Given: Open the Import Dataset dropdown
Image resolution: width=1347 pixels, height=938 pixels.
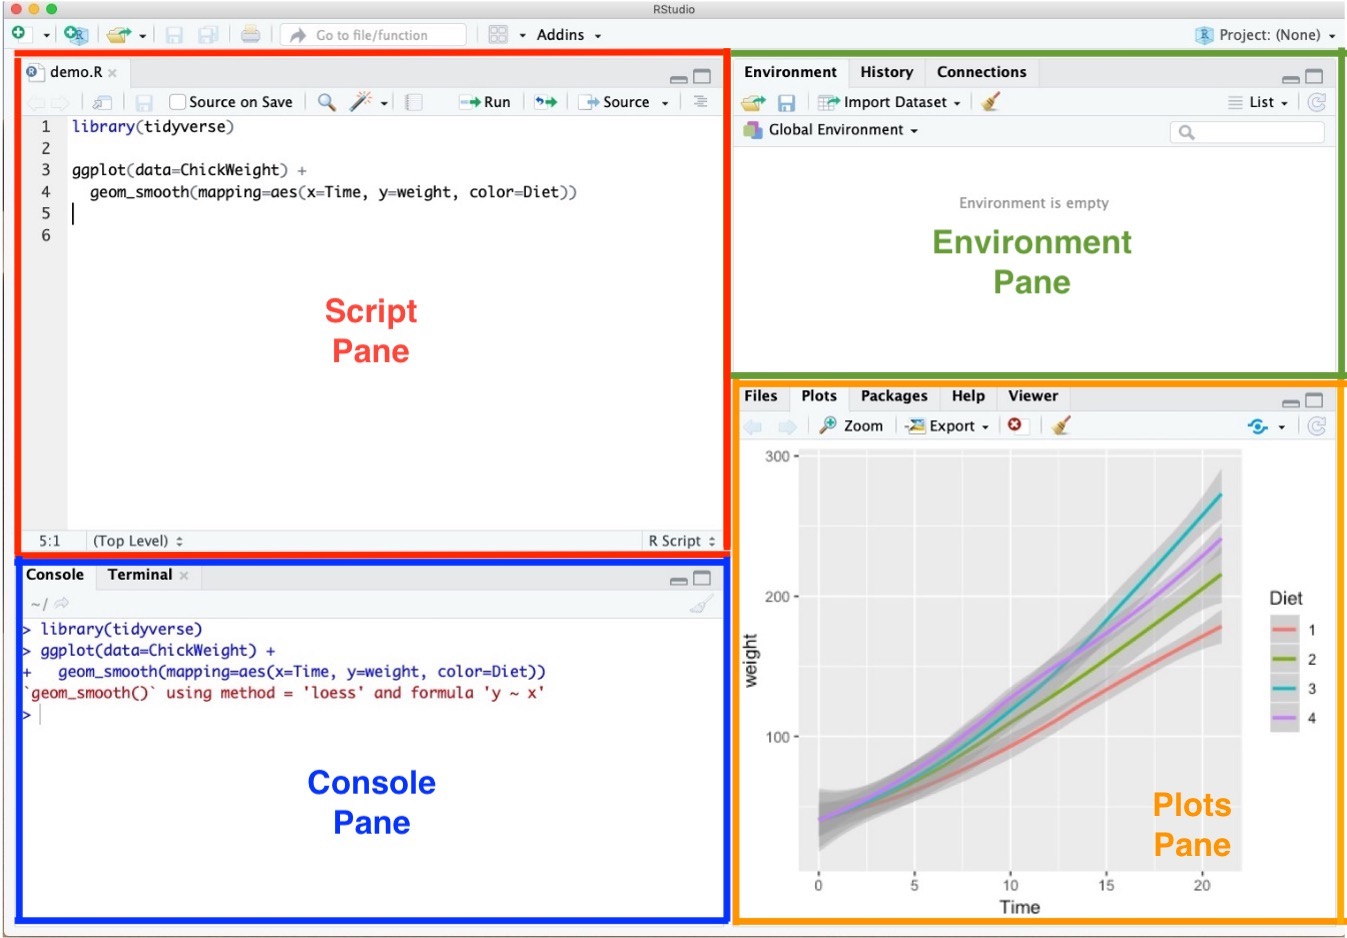Looking at the screenshot, I should coord(889,102).
